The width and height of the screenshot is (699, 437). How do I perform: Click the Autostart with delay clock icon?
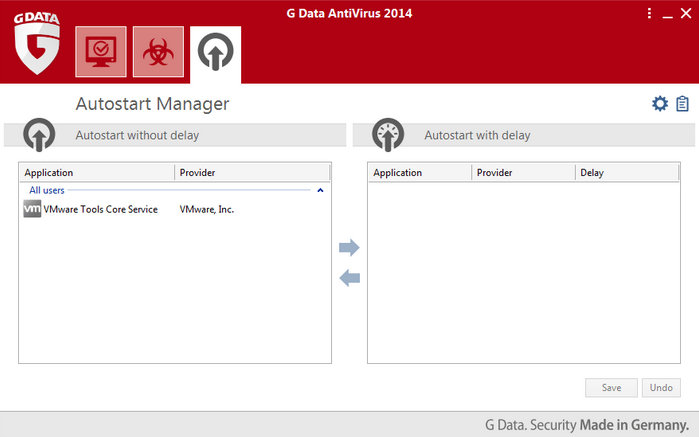388,134
